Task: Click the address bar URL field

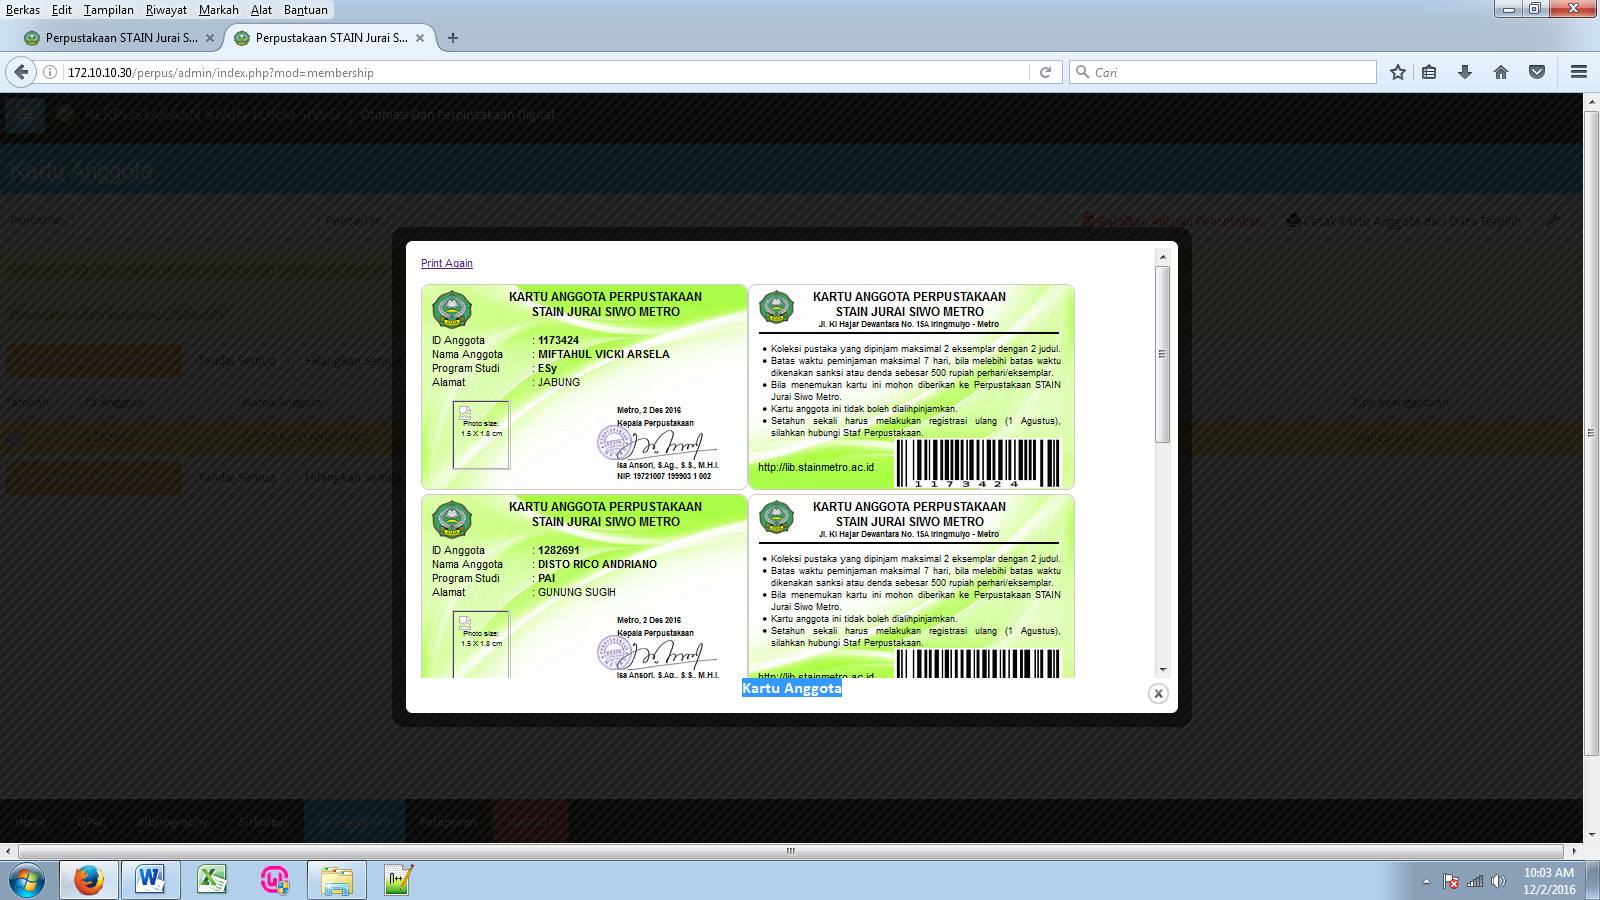Action: (x=540, y=72)
